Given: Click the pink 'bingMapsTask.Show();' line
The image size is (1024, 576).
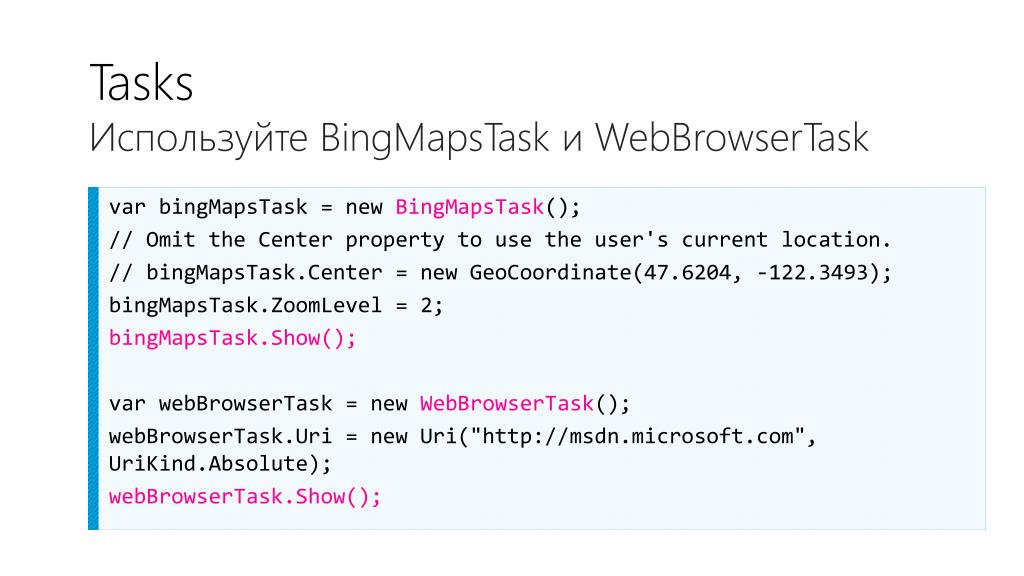Looking at the screenshot, I should (x=232, y=338).
